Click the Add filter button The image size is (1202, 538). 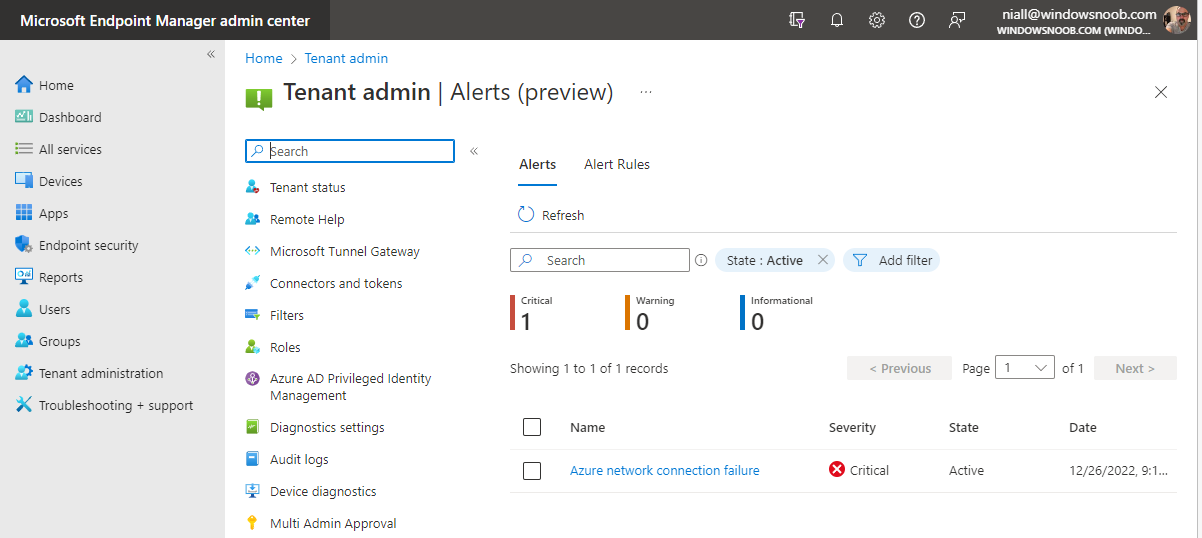coord(892,260)
